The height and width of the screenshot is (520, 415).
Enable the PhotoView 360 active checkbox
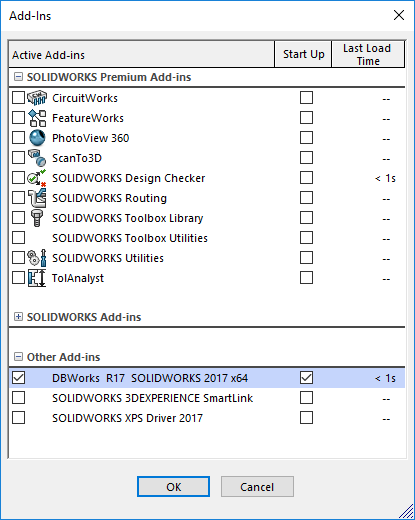(18, 138)
